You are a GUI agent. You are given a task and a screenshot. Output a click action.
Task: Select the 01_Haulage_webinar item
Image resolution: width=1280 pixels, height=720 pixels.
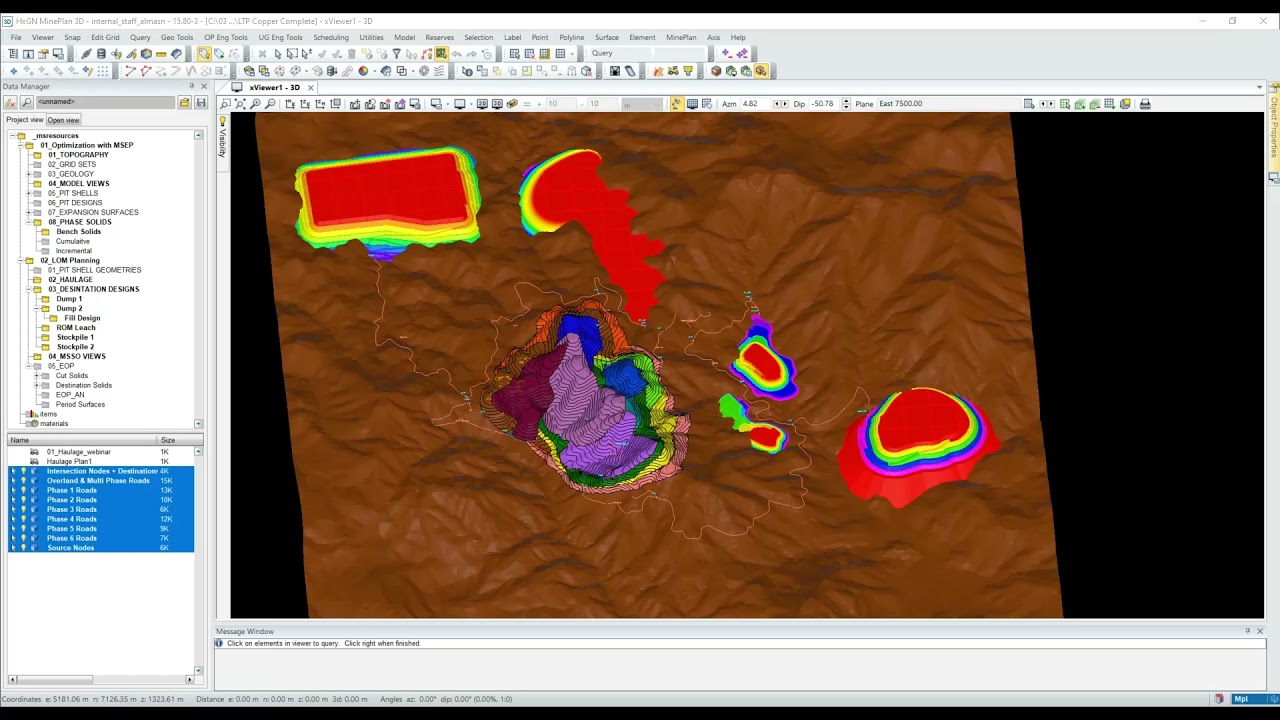pos(78,452)
